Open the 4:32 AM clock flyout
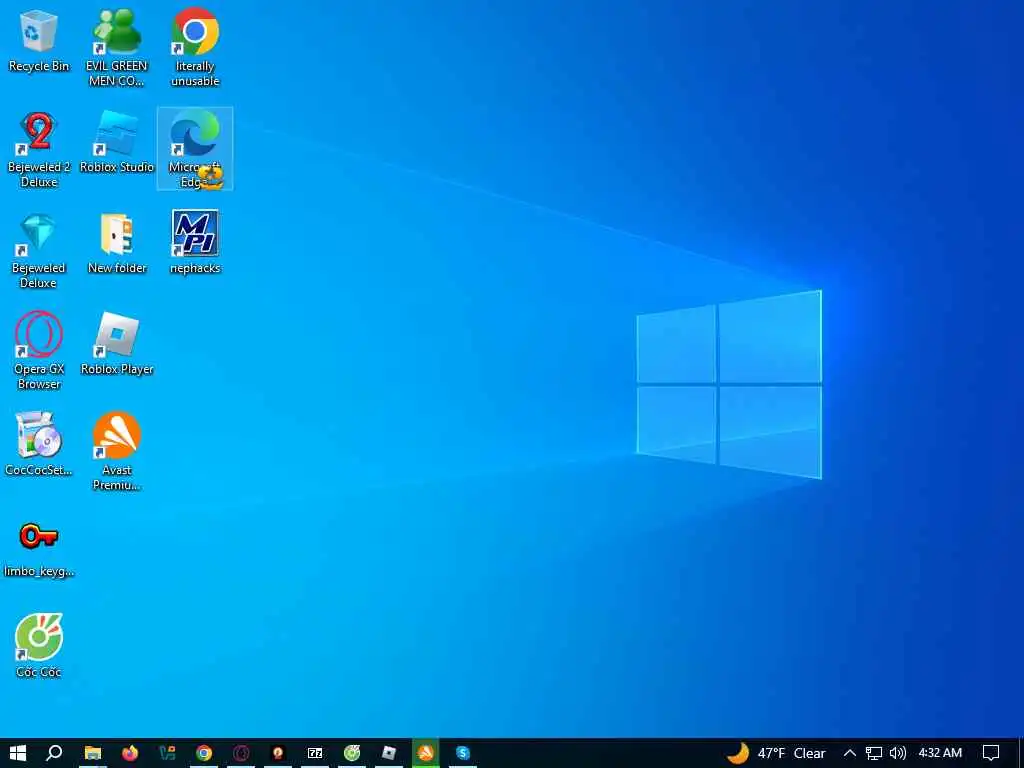 [x=940, y=753]
